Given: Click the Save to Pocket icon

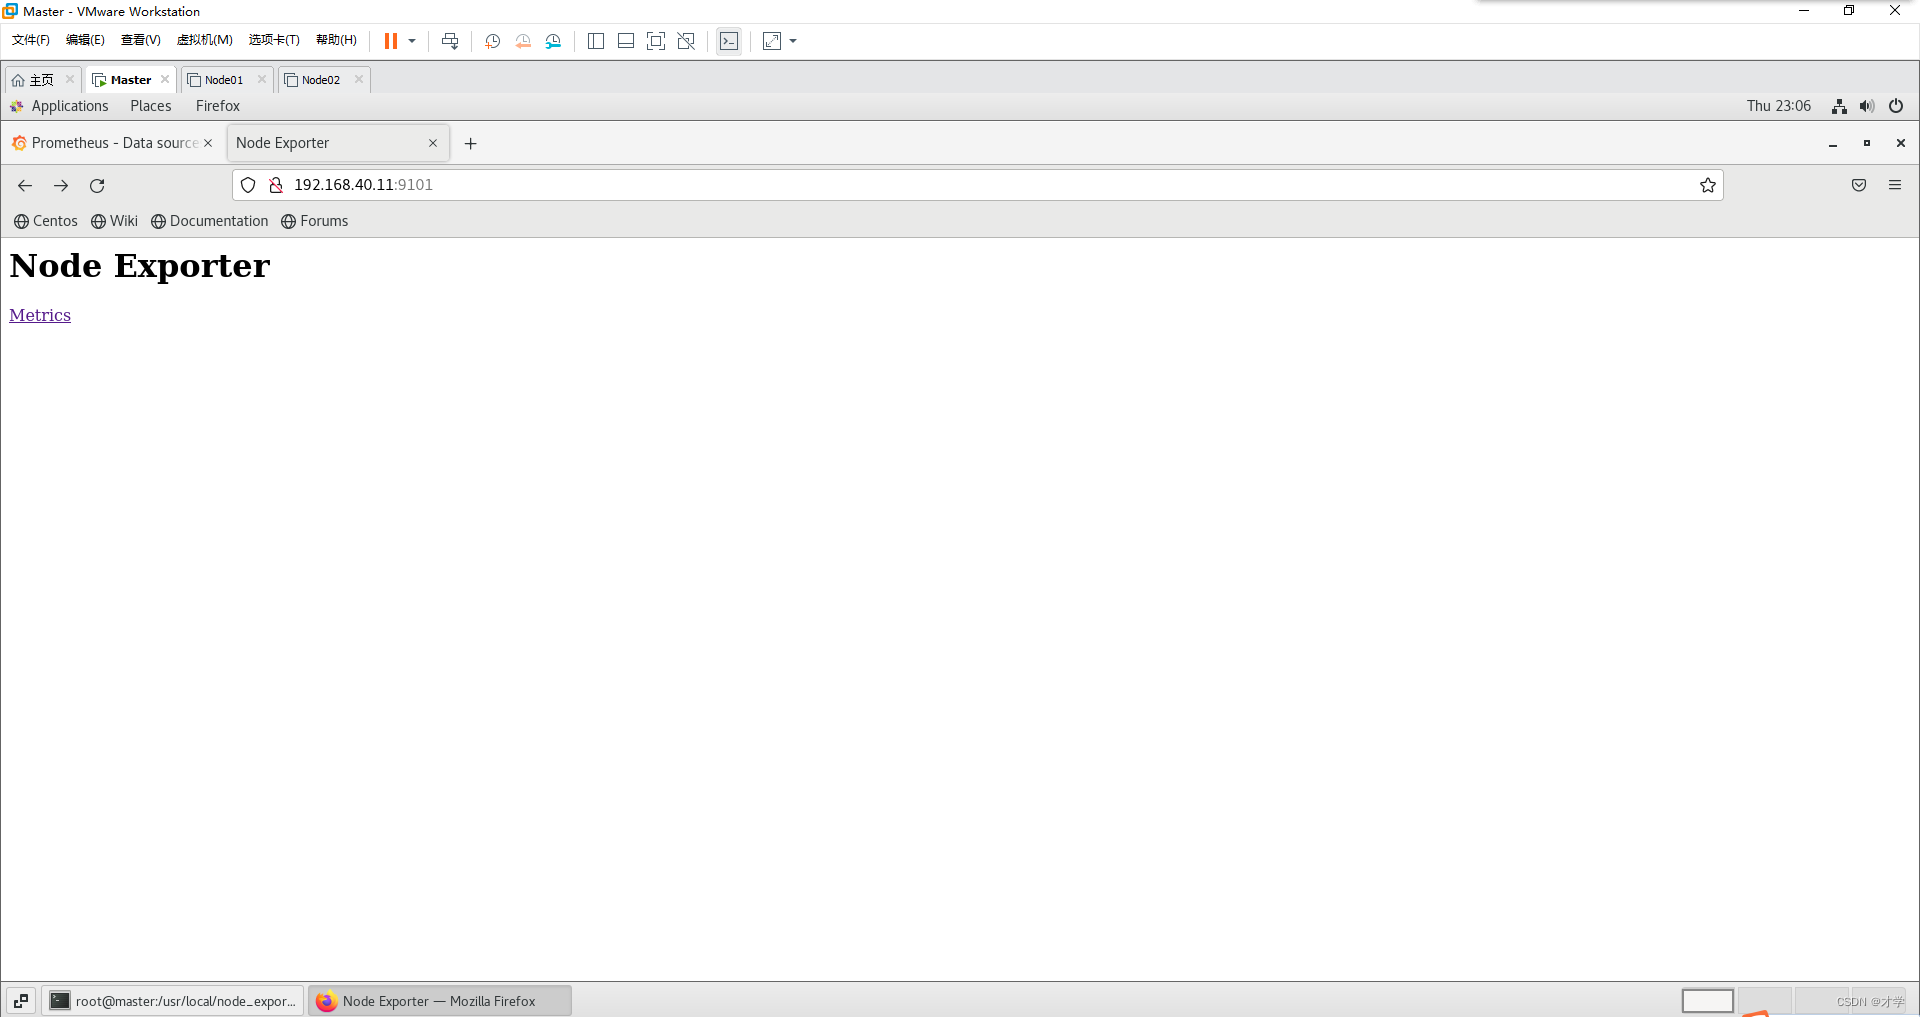Looking at the screenshot, I should [1859, 185].
